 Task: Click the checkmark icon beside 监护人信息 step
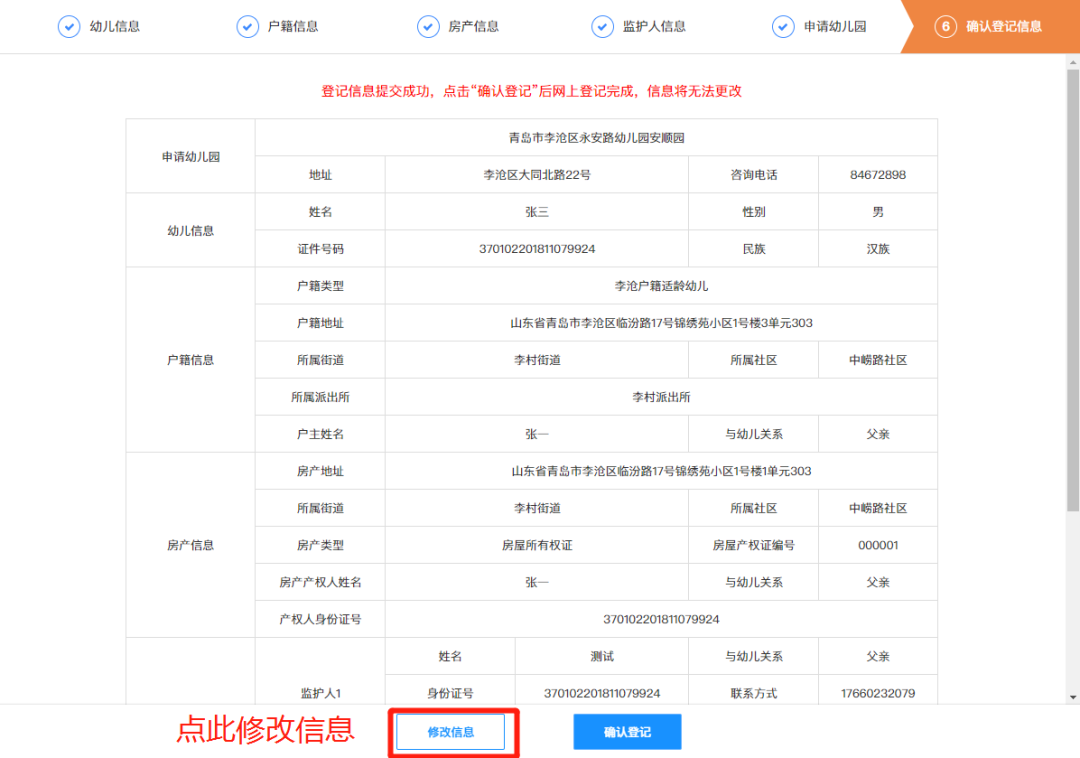pos(602,27)
